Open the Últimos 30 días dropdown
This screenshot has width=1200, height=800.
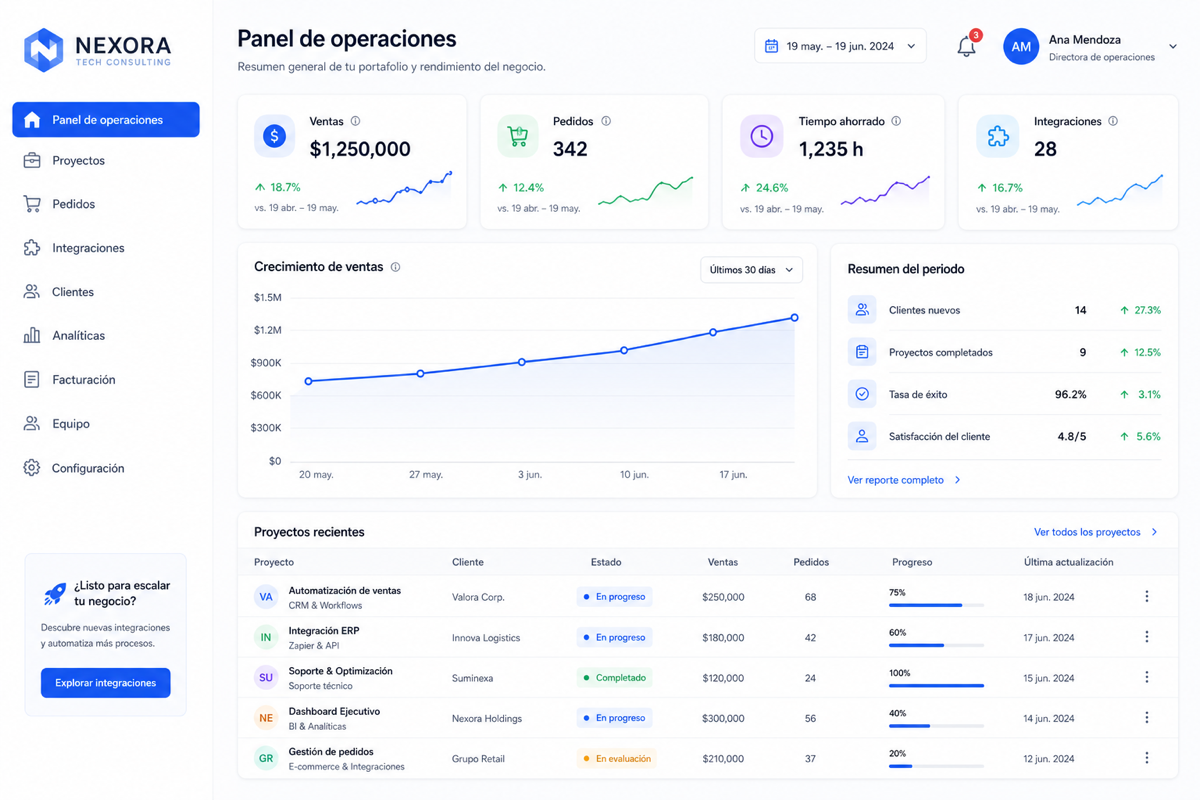pos(751,270)
